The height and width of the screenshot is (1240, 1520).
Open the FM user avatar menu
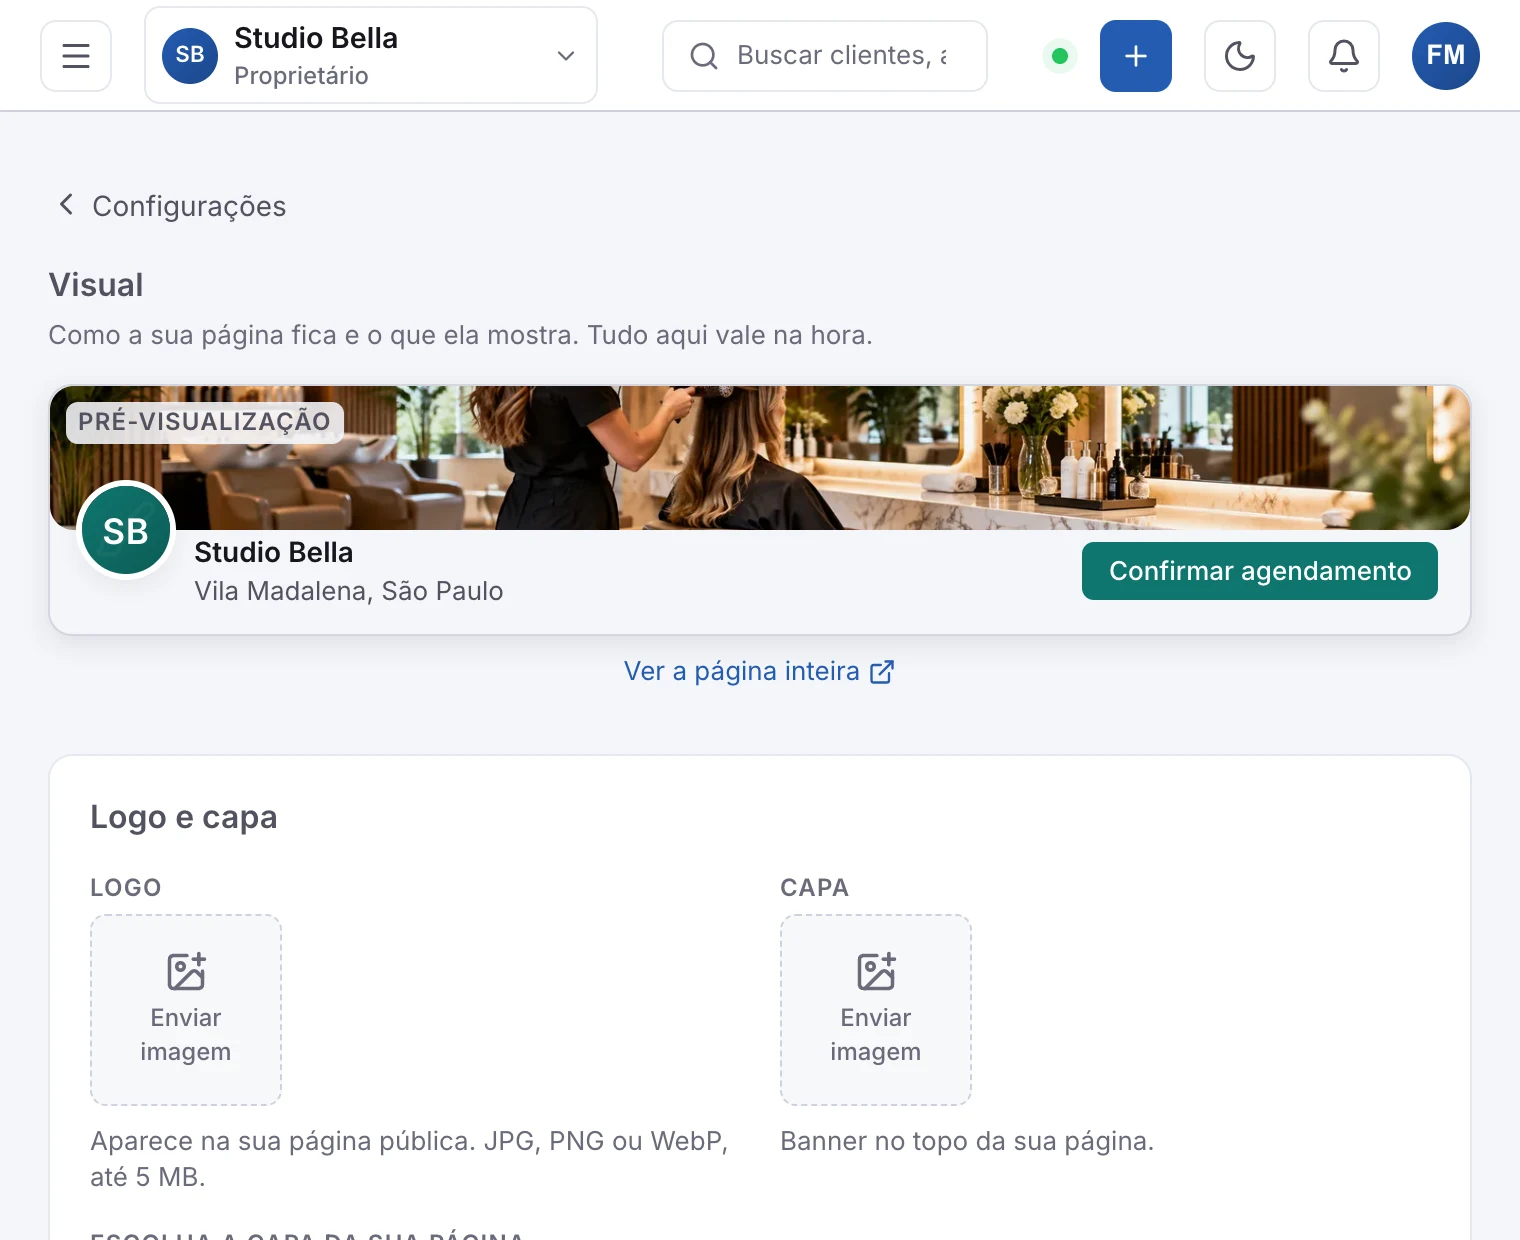[x=1446, y=56]
